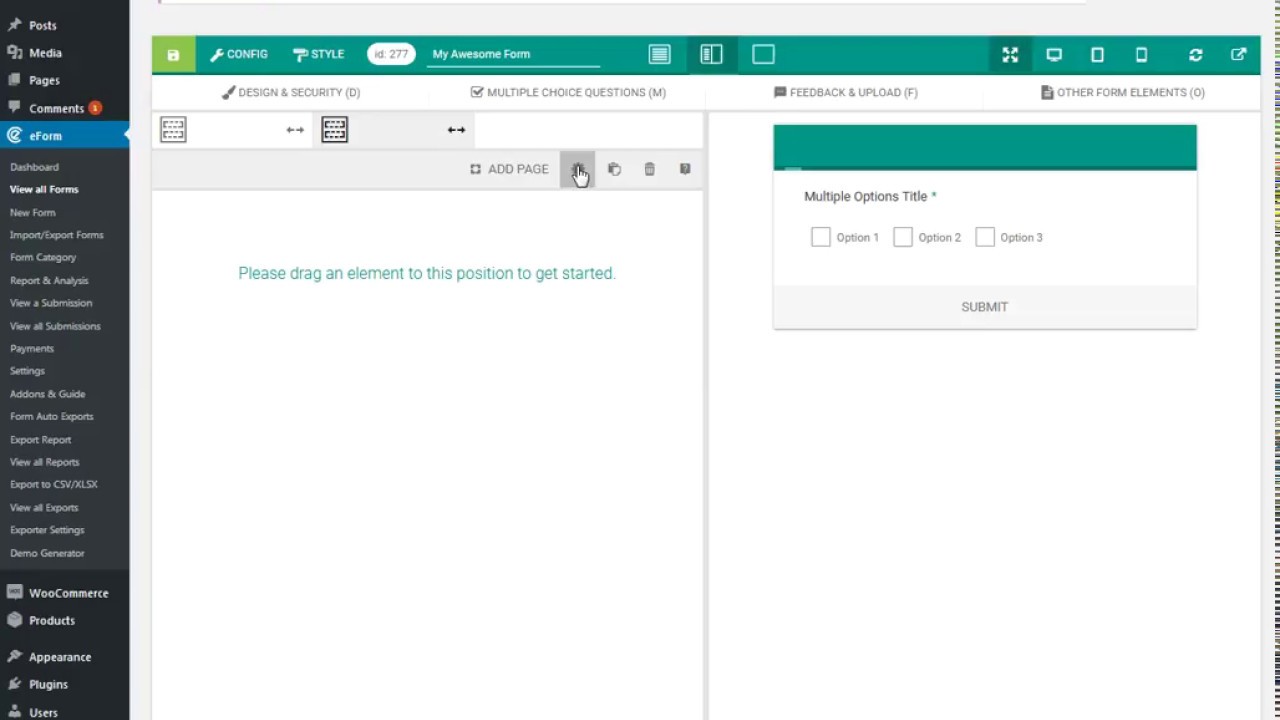Open Design & Security (D) elements tab
The image size is (1280, 720).
click(291, 92)
